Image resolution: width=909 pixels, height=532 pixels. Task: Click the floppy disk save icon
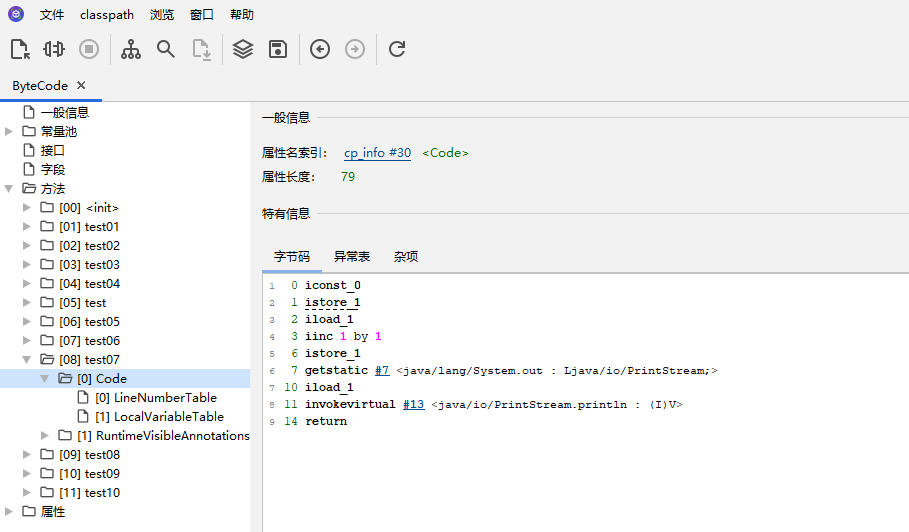coord(278,49)
